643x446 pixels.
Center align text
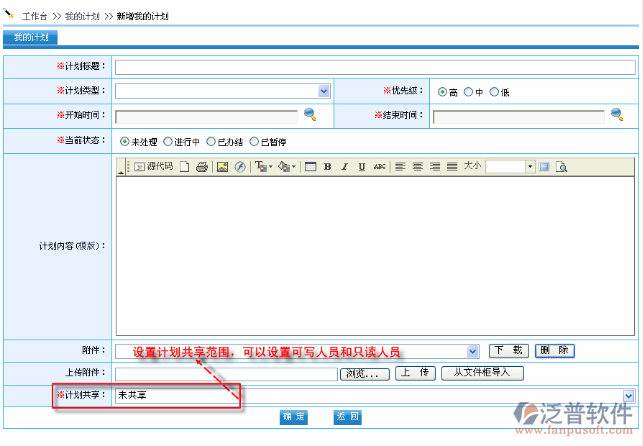(417, 167)
